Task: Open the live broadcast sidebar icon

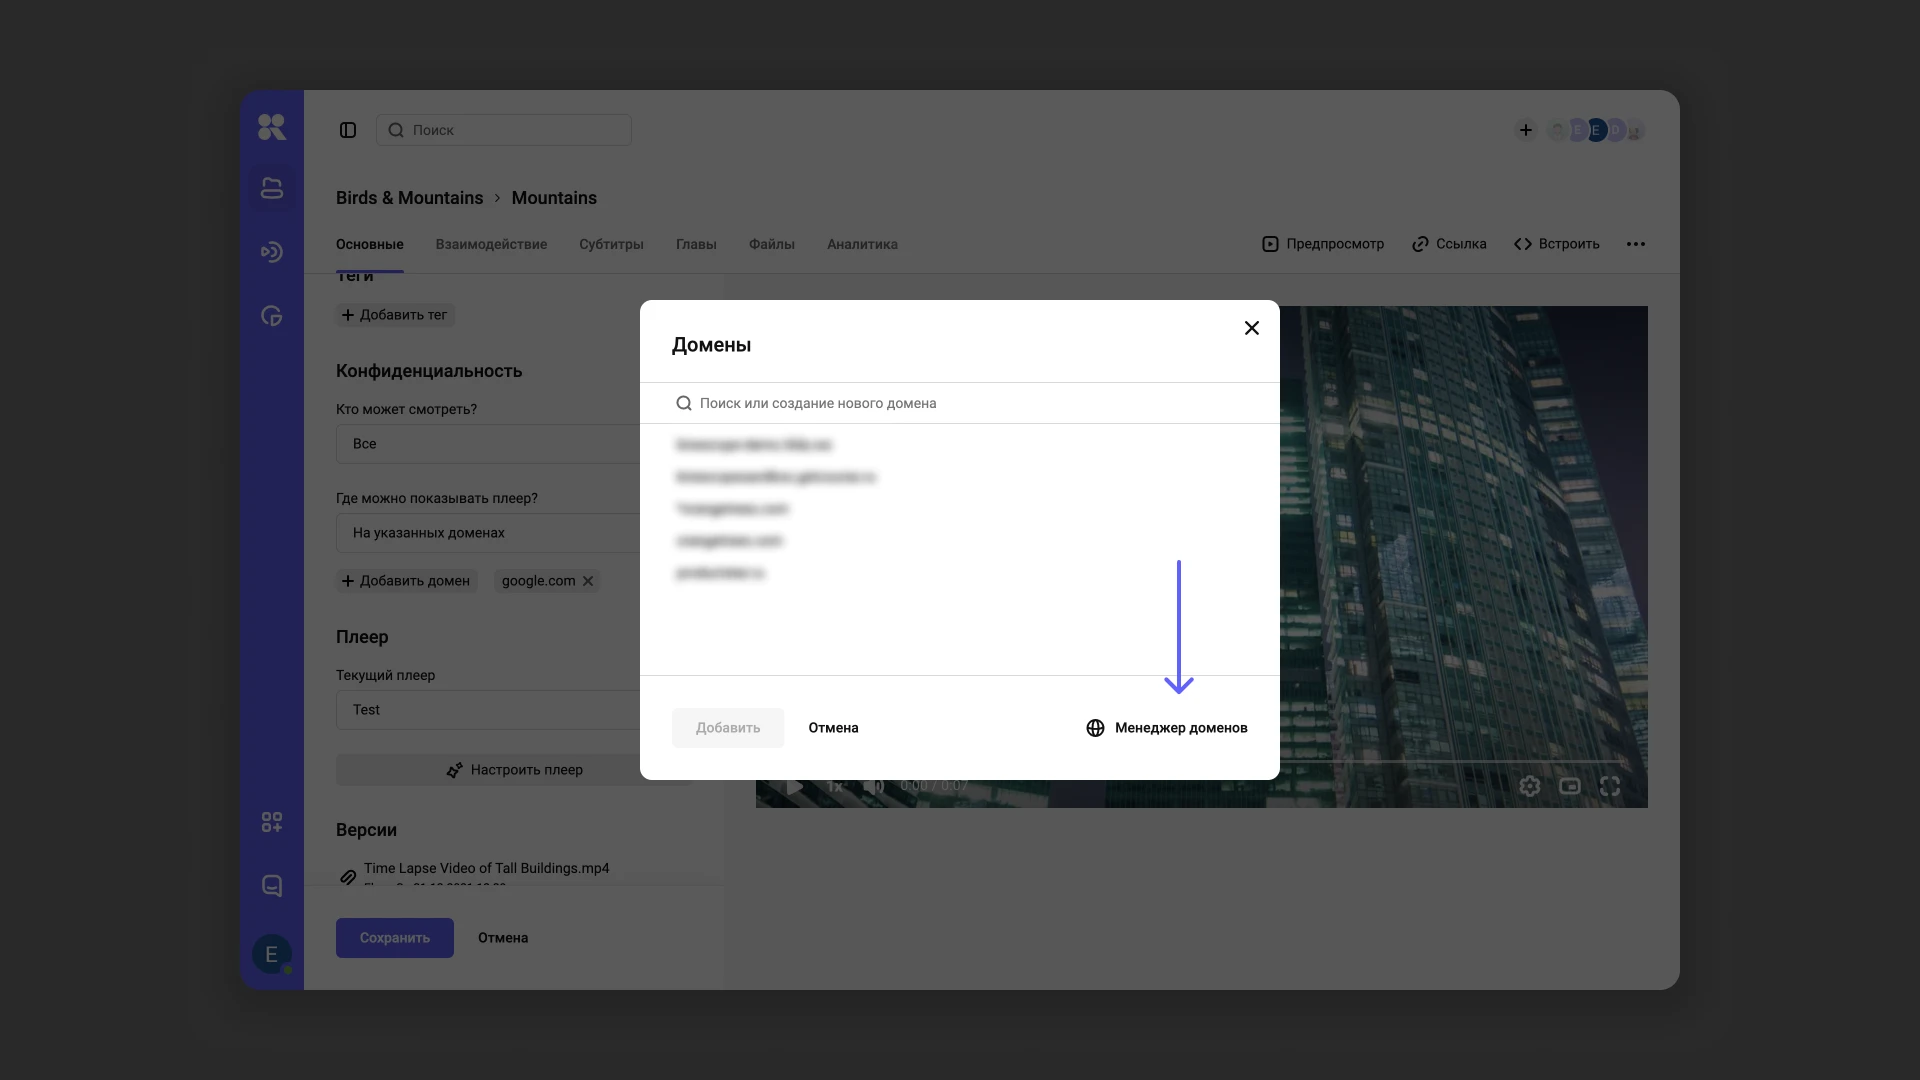Action: [x=272, y=252]
